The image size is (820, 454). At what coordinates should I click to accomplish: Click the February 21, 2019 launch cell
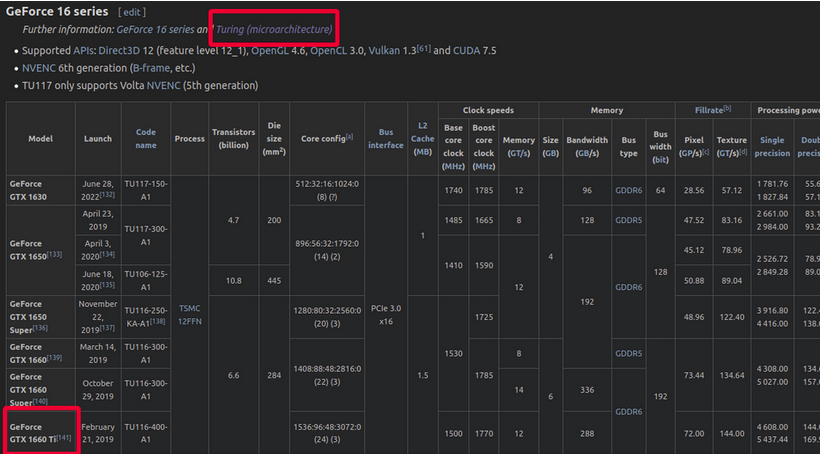(x=98, y=433)
